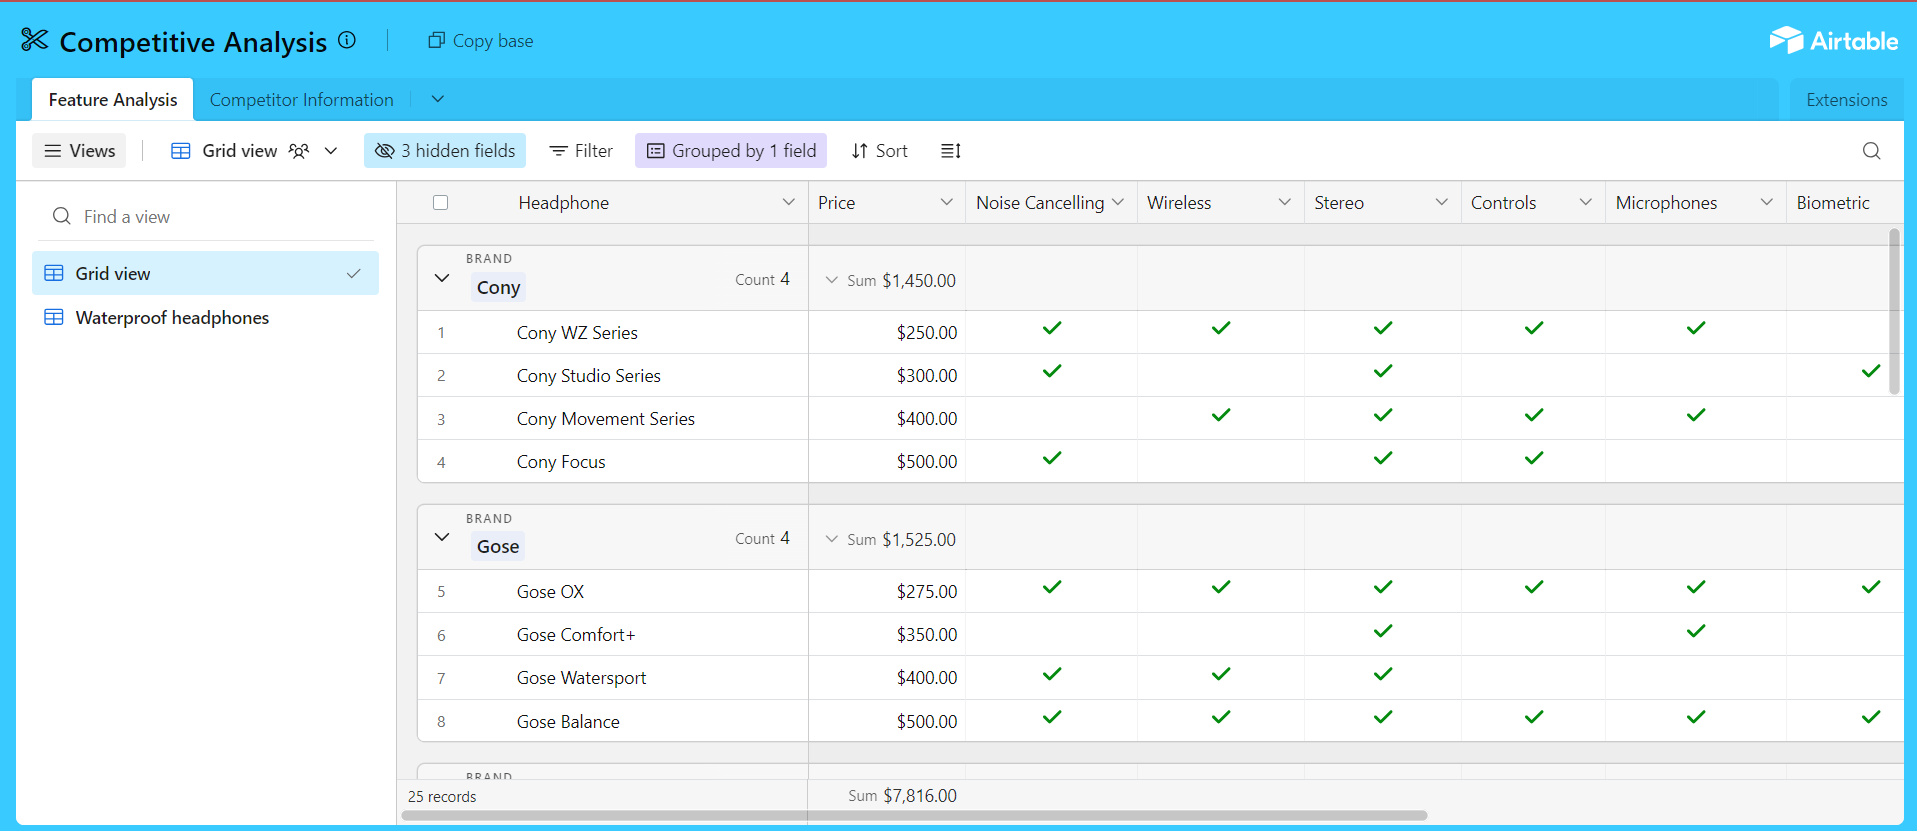This screenshot has height=831, width=1917.
Task: Click the Airtable logo
Action: coord(1833,40)
